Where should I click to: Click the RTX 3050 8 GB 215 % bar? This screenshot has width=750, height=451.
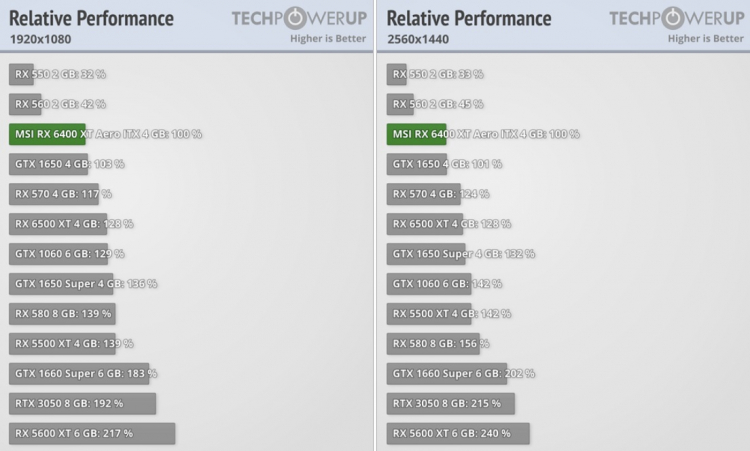(x=451, y=403)
